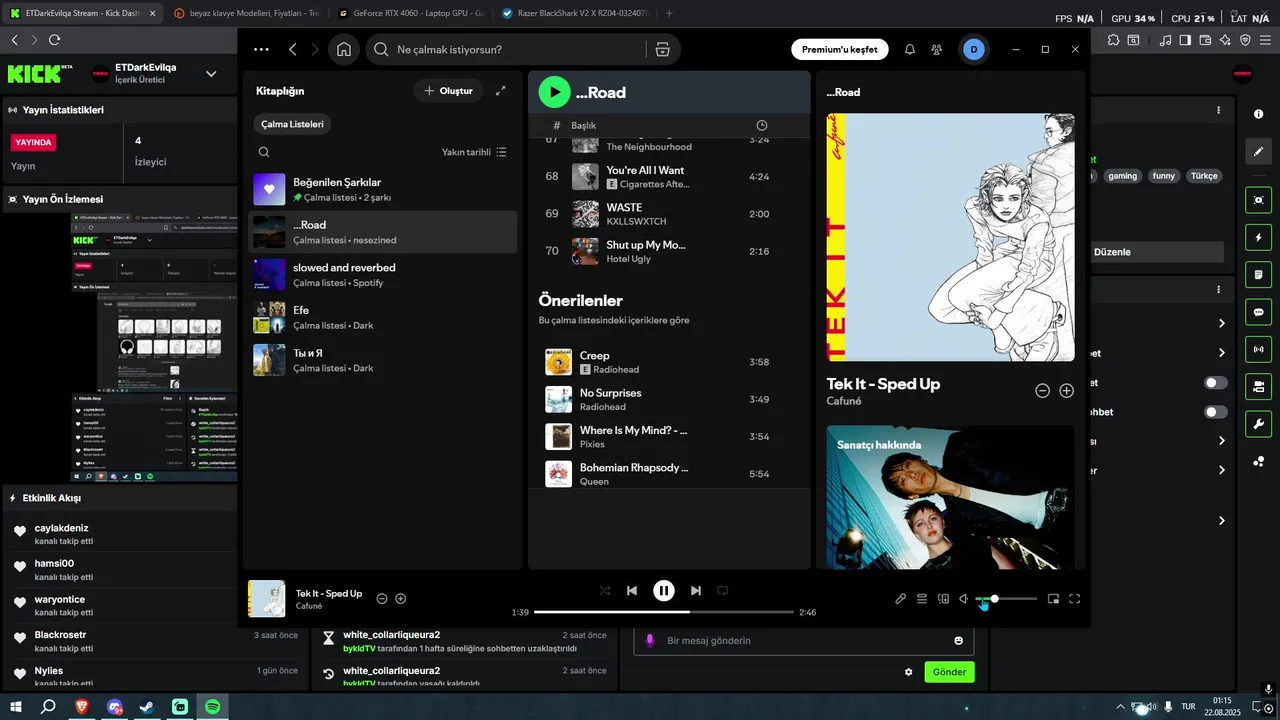The height and width of the screenshot is (720, 1280).
Task: Click minus icon beside Tek It in player bar
Action: click(381, 598)
